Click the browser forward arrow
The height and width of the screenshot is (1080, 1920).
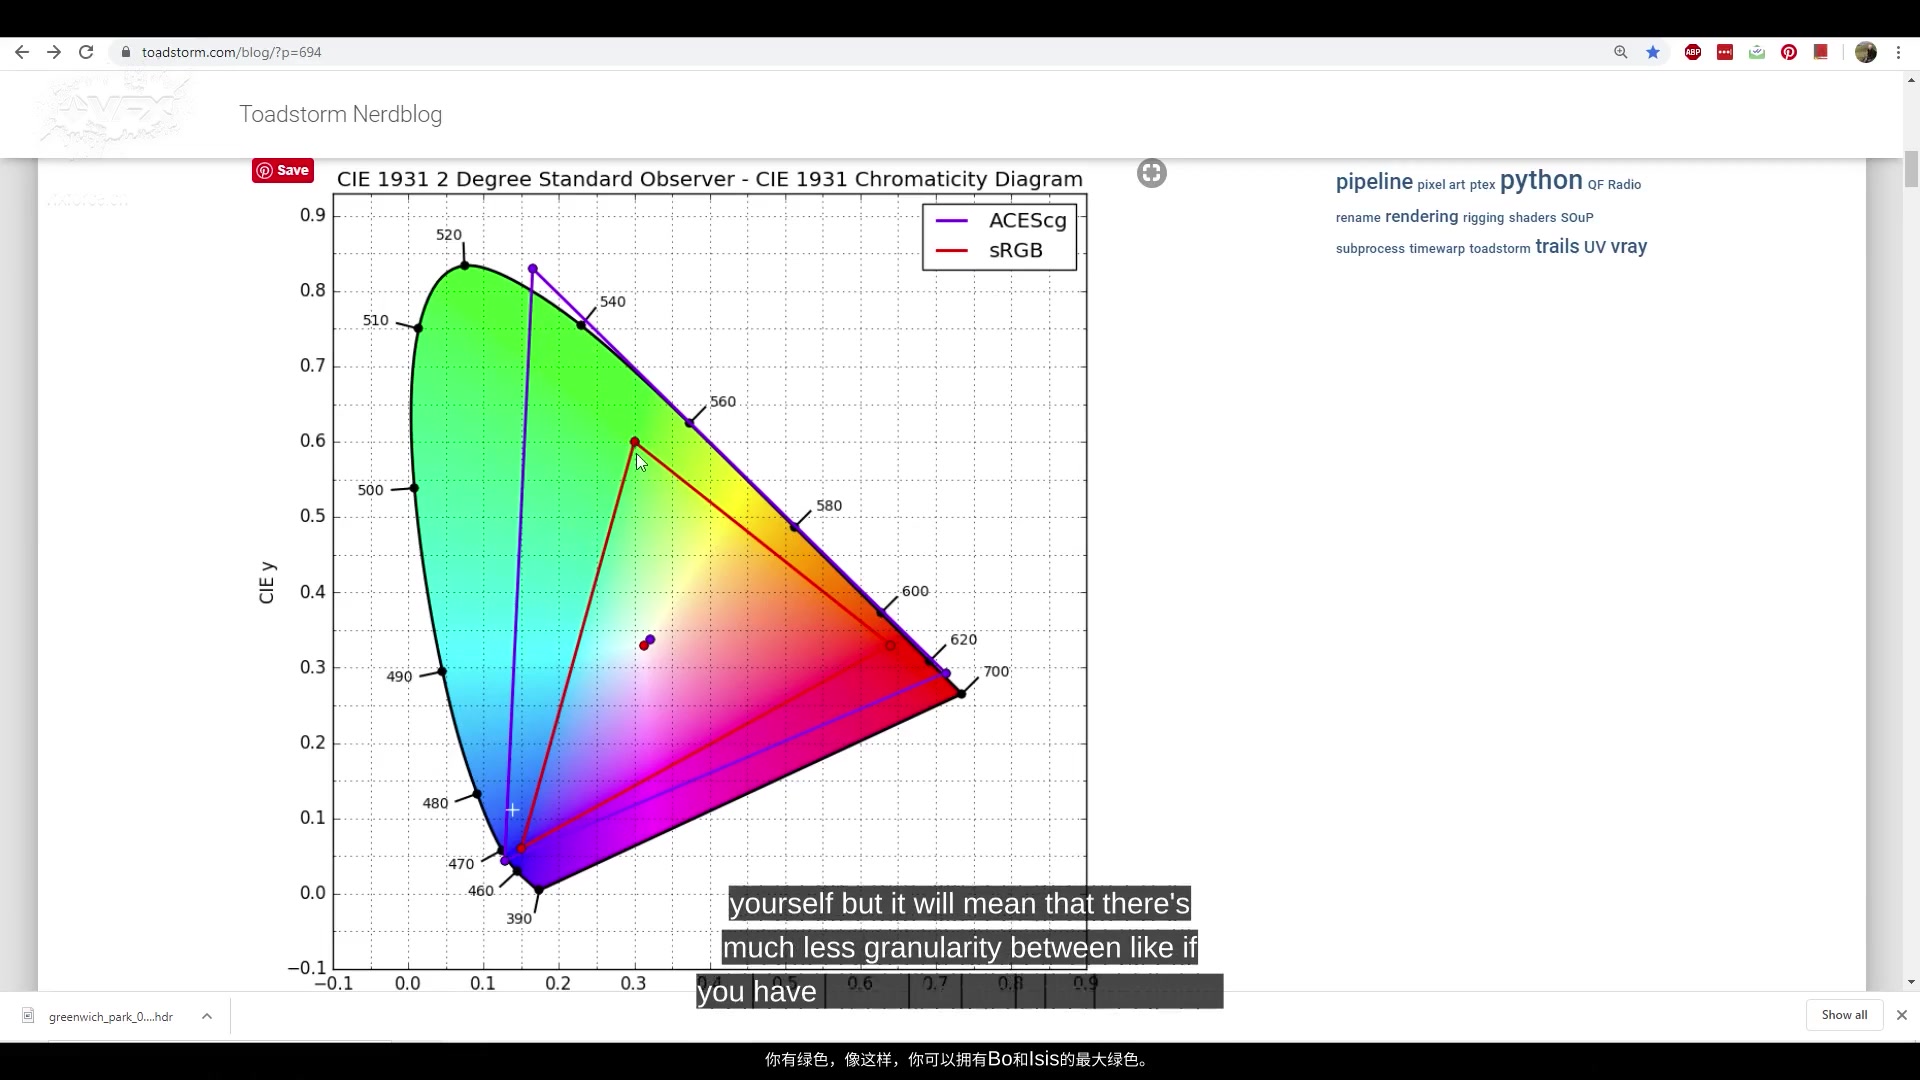pos(54,52)
